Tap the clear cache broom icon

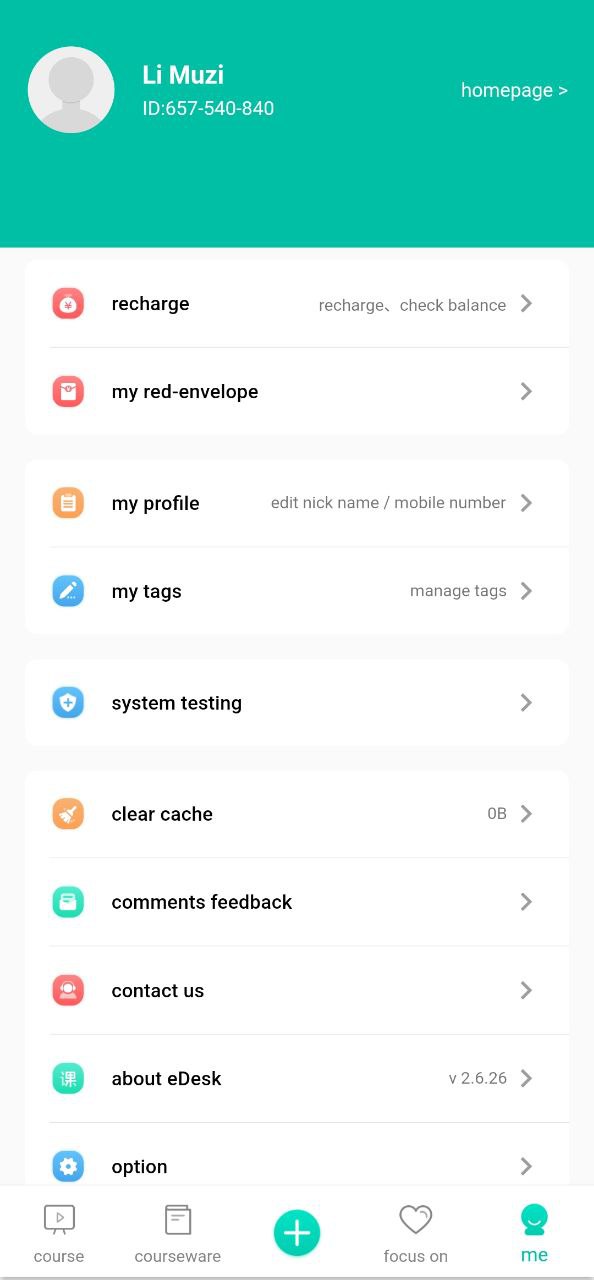[x=68, y=814]
